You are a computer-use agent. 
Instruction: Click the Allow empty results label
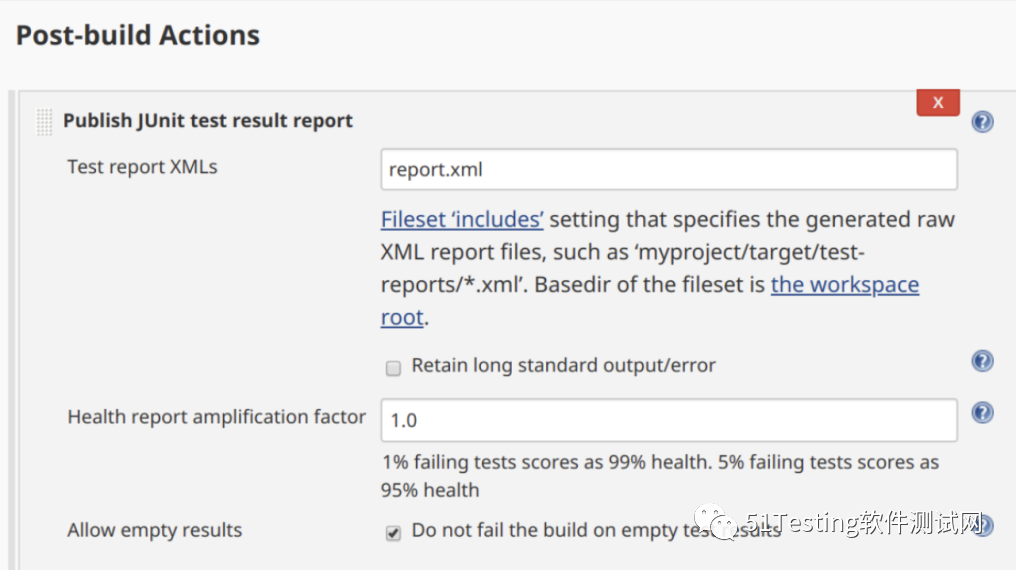pyautogui.click(x=154, y=530)
